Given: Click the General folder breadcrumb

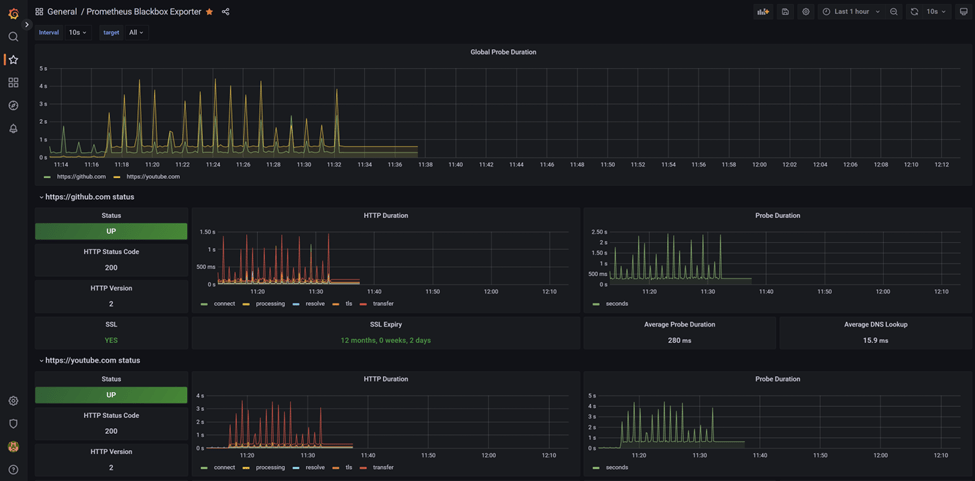Looking at the screenshot, I should coord(61,12).
